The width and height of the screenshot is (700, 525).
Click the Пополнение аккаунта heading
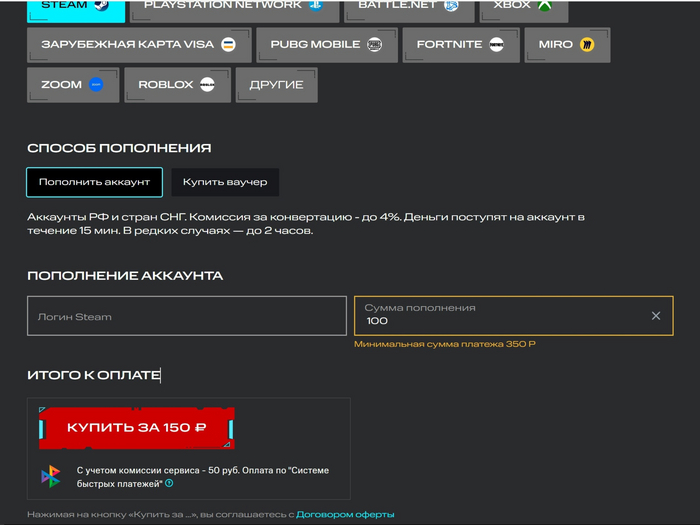[125, 275]
